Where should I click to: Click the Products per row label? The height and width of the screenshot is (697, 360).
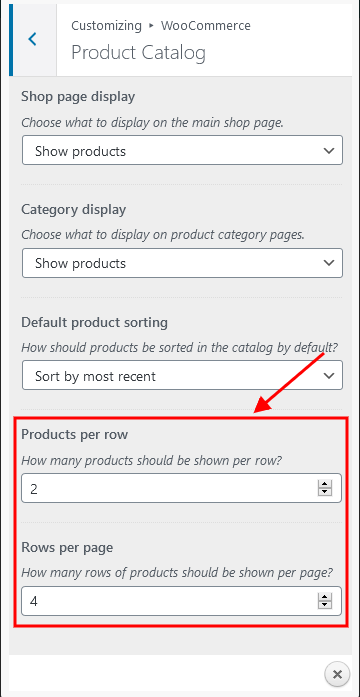75,434
